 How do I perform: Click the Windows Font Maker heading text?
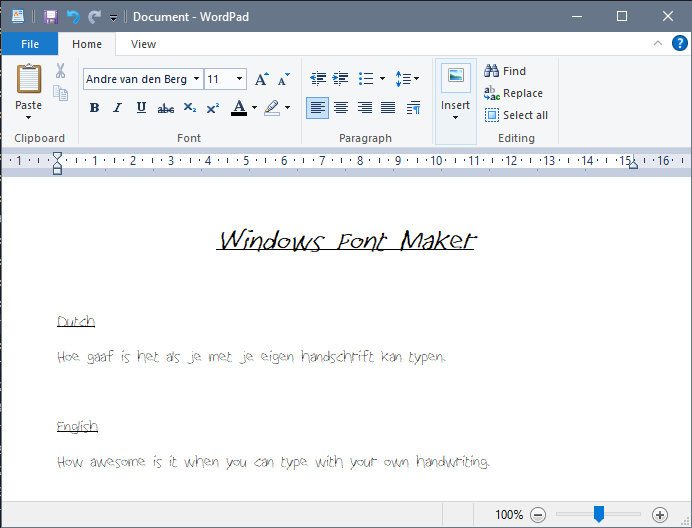pos(346,241)
